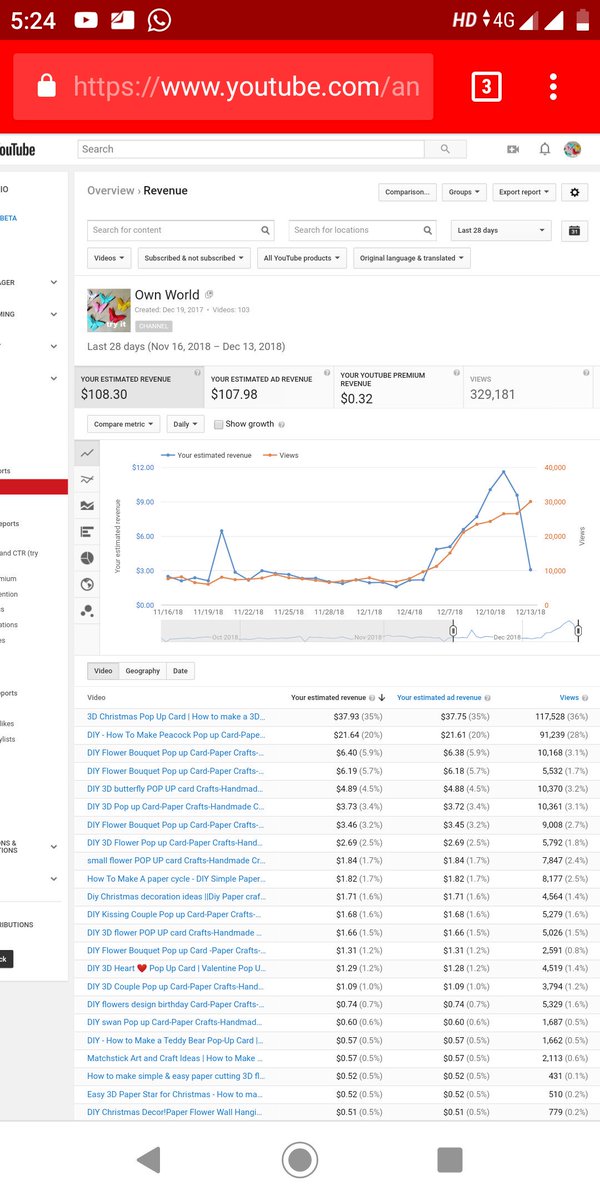This screenshot has height=1200, width=600.
Task: Open the All YouTube products dropdown
Action: (302, 258)
